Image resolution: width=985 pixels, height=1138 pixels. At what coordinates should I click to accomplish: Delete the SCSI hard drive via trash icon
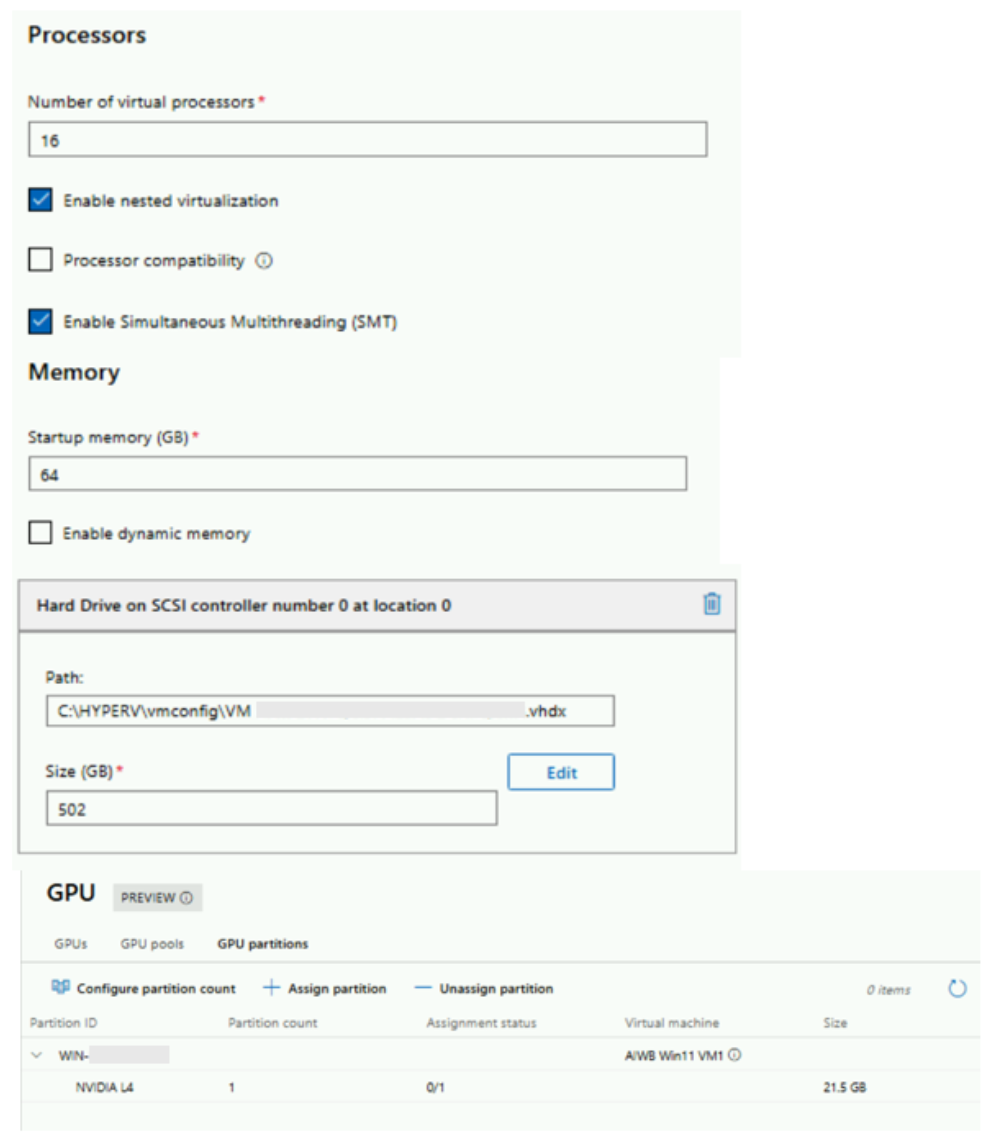[x=712, y=604]
